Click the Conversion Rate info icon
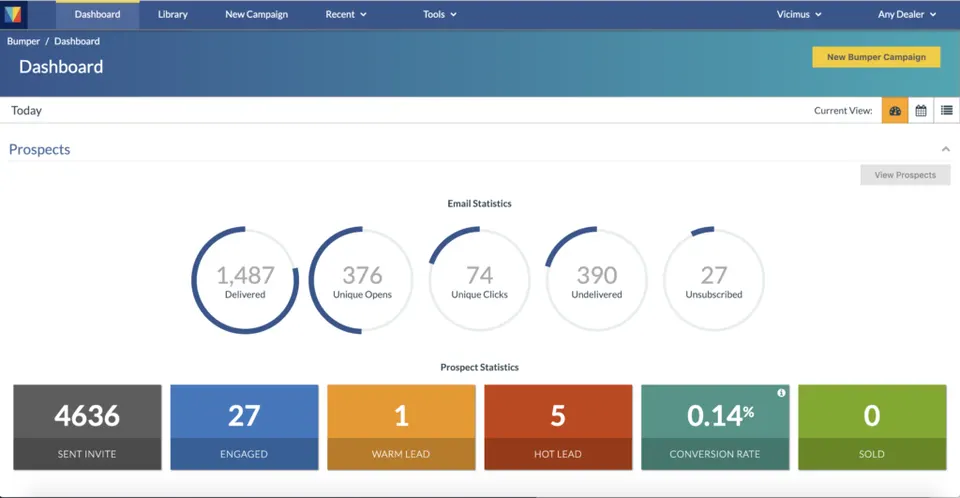This screenshot has width=960, height=498. click(781, 393)
